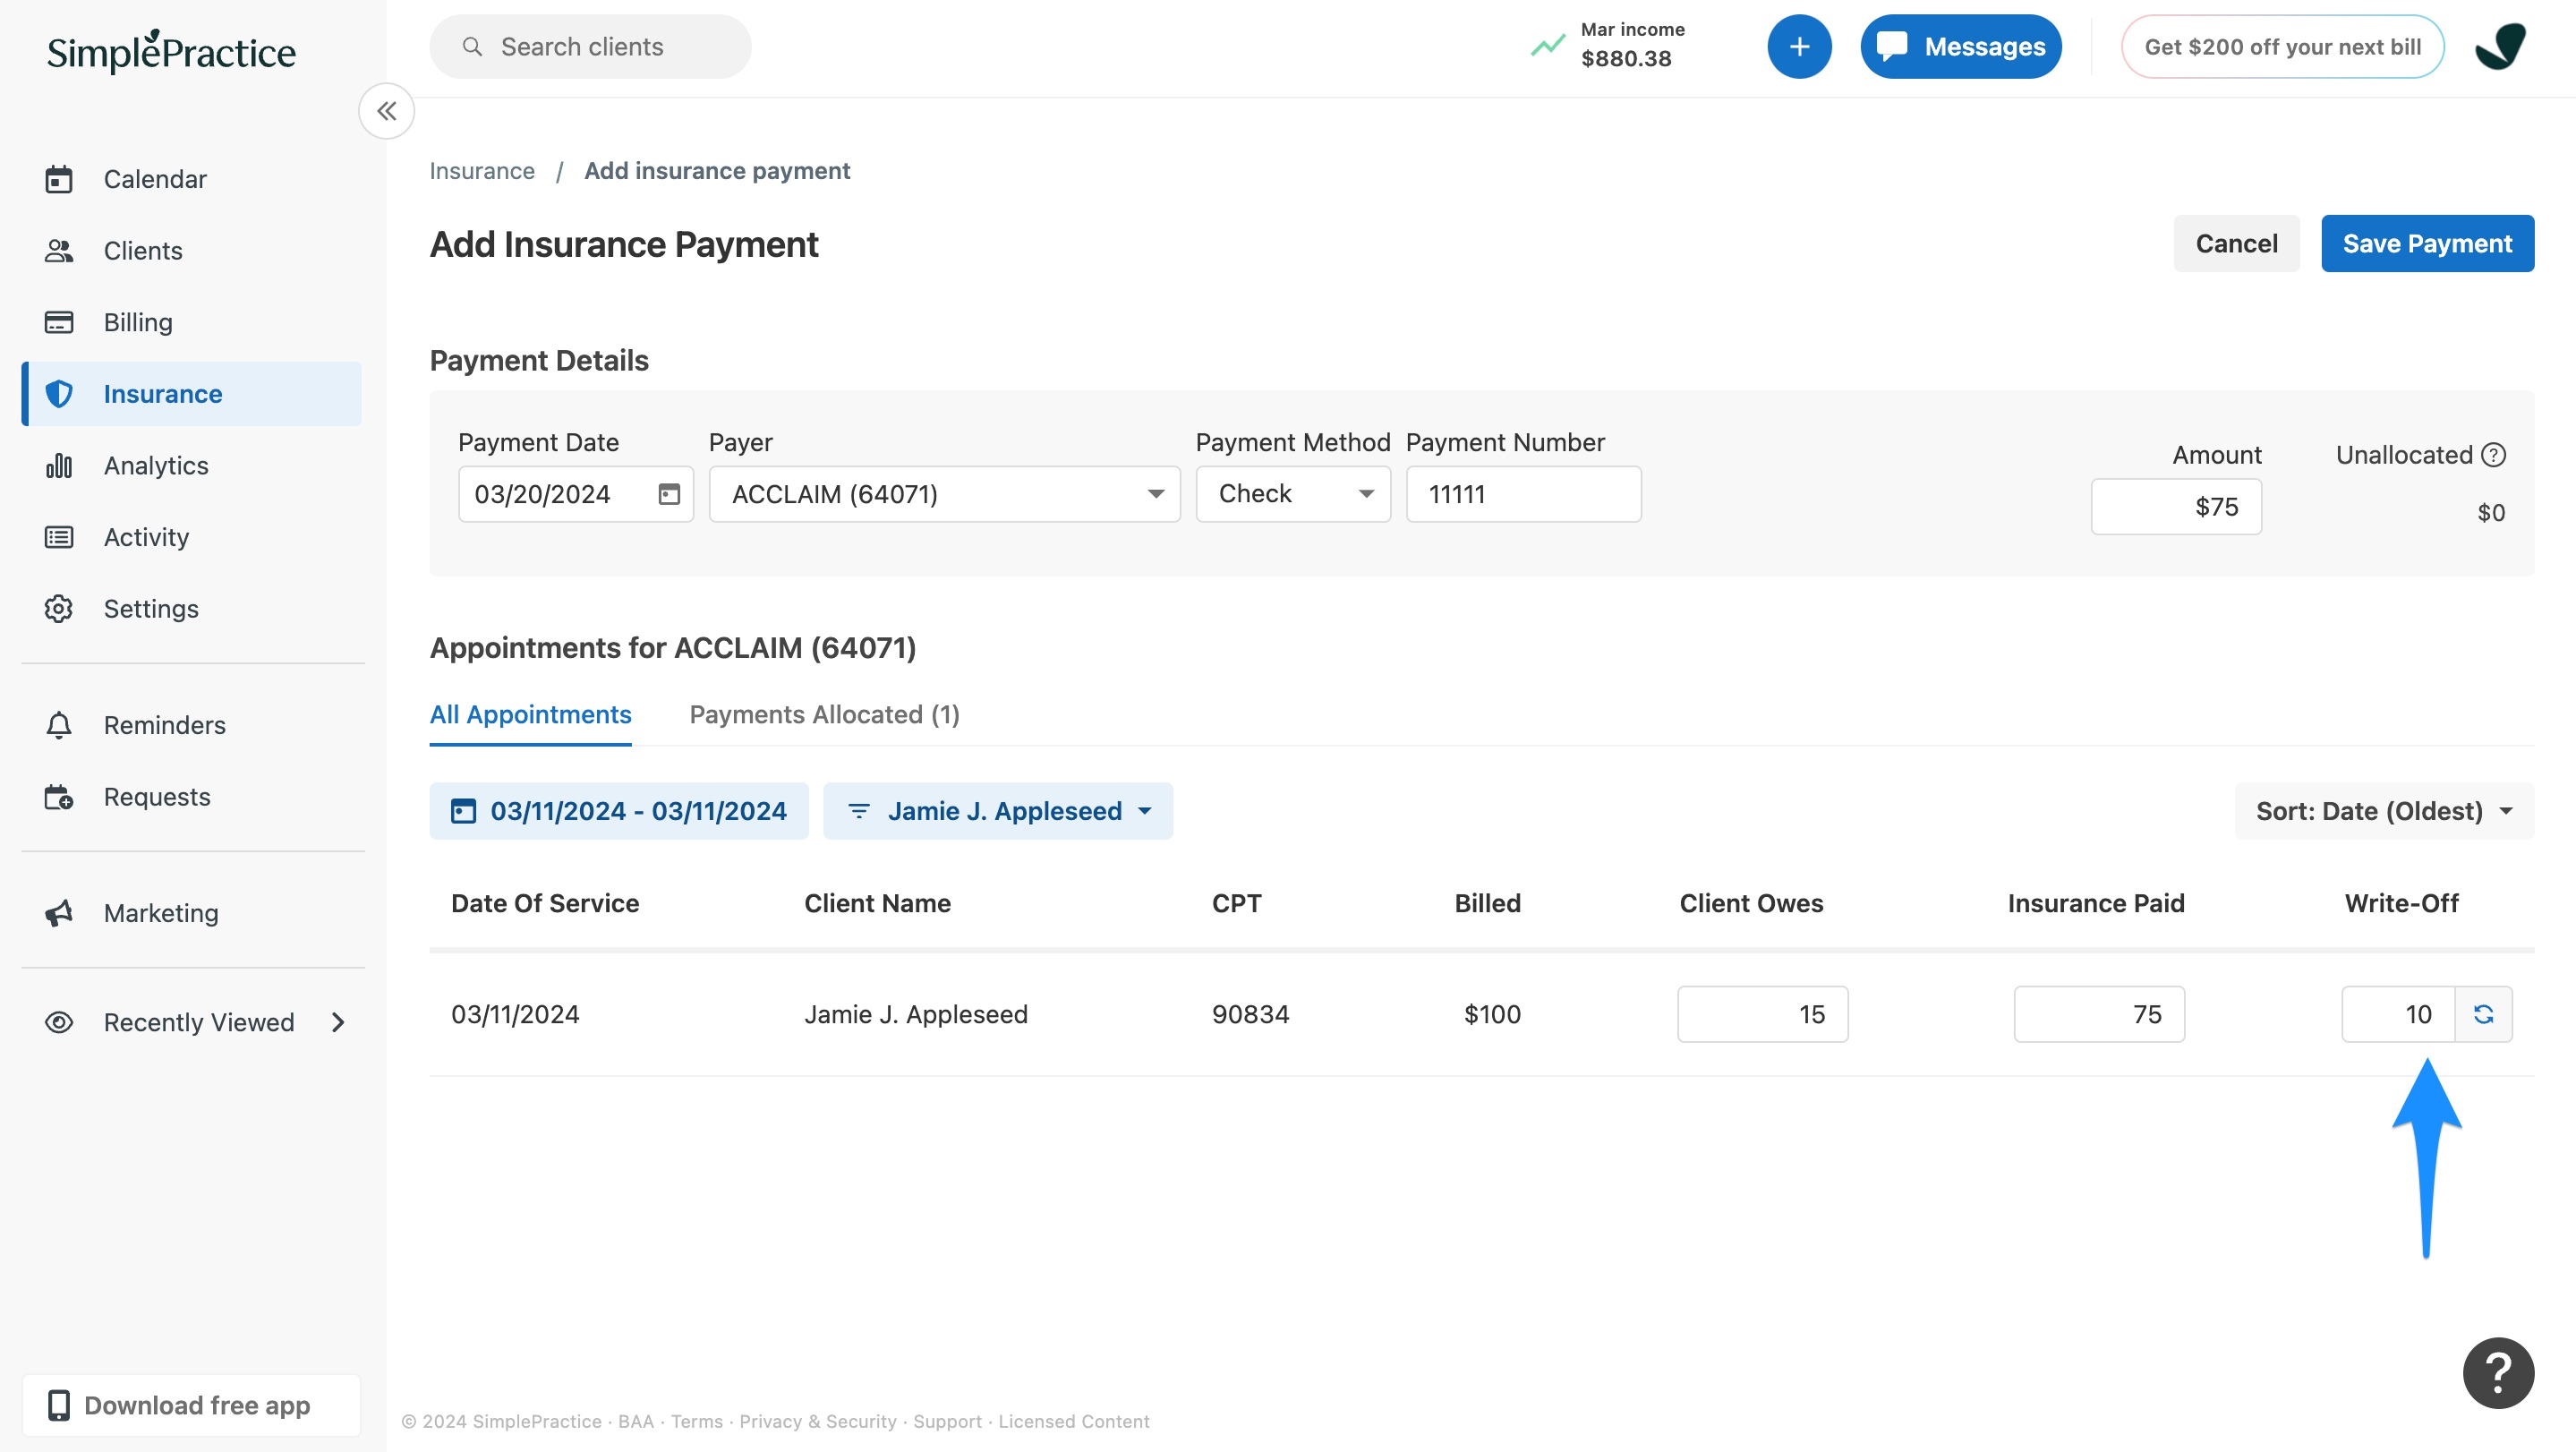Collapse the sidebar with the double-chevron button

pyautogui.click(x=387, y=111)
